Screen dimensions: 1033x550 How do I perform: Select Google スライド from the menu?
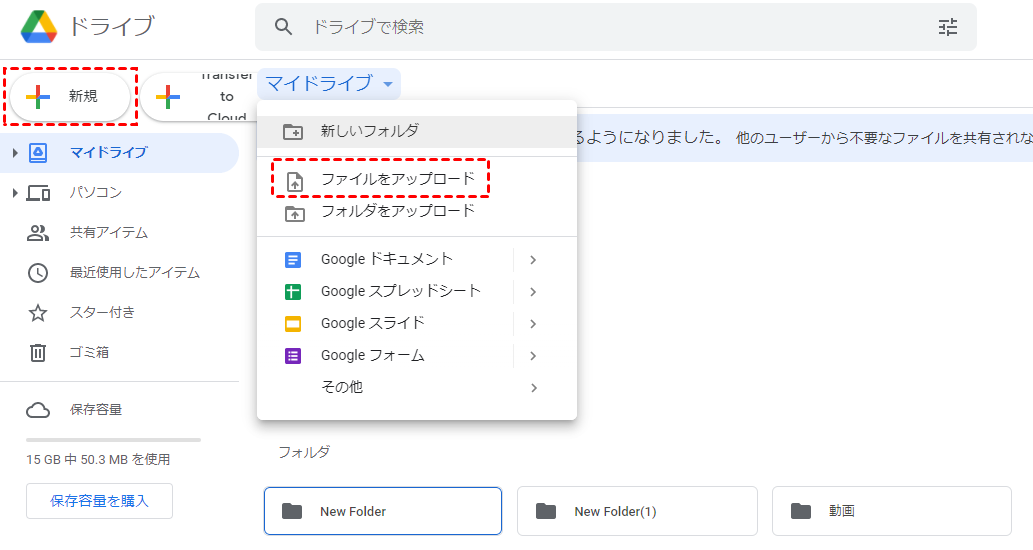[x=372, y=323]
